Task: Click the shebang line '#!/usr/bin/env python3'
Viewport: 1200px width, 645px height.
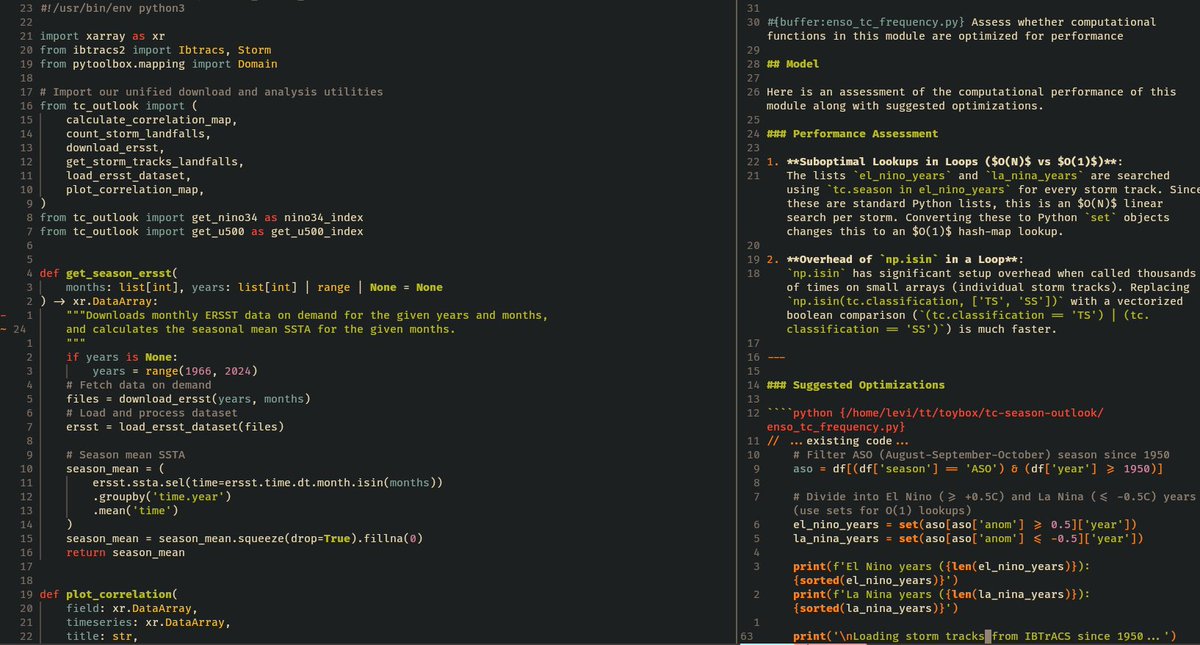Action: pos(112,8)
